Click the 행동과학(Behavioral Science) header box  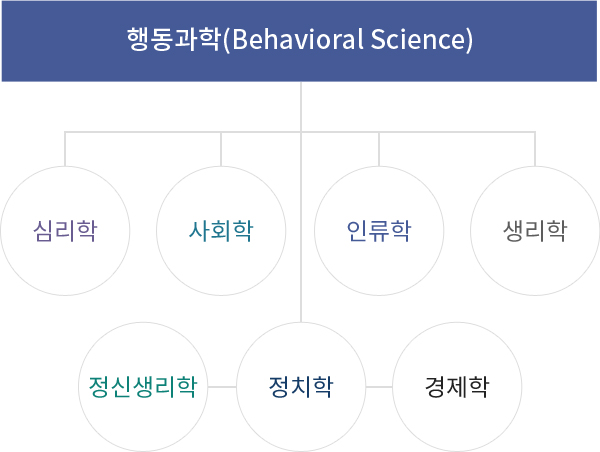[299, 41]
